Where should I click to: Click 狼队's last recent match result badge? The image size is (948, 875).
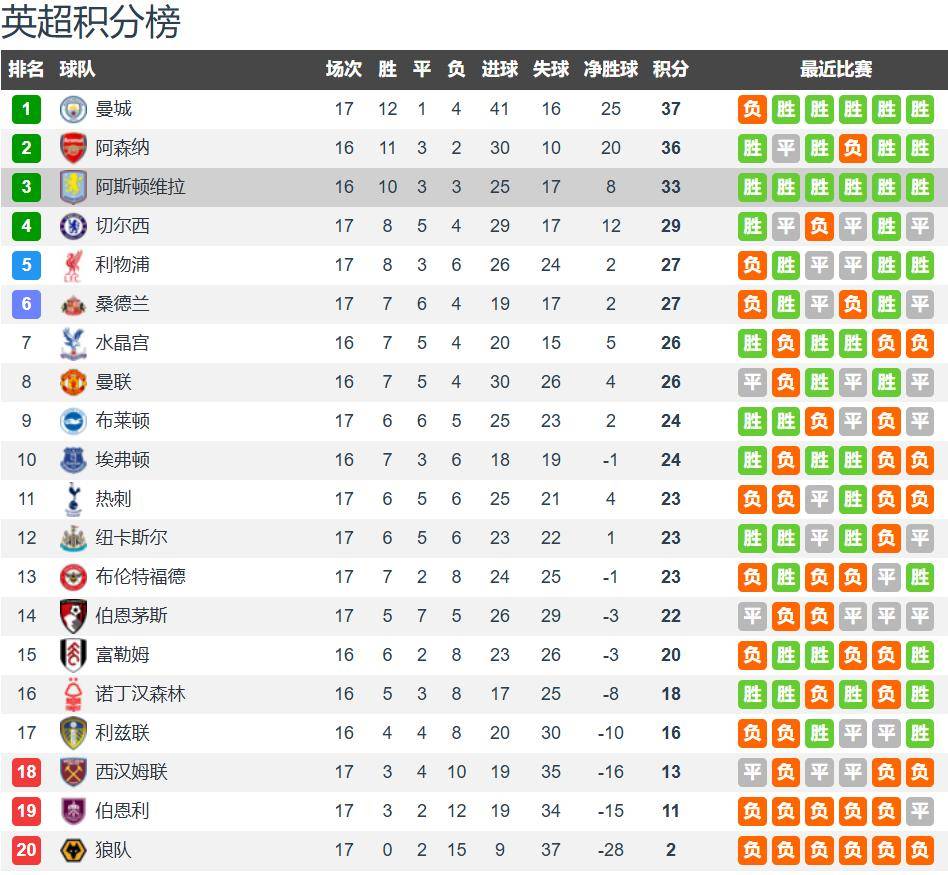point(919,850)
